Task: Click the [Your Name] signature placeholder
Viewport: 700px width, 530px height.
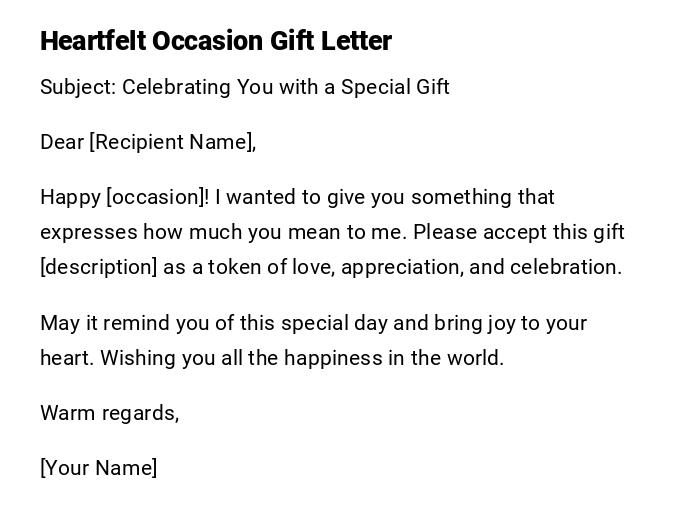Action: coord(98,468)
